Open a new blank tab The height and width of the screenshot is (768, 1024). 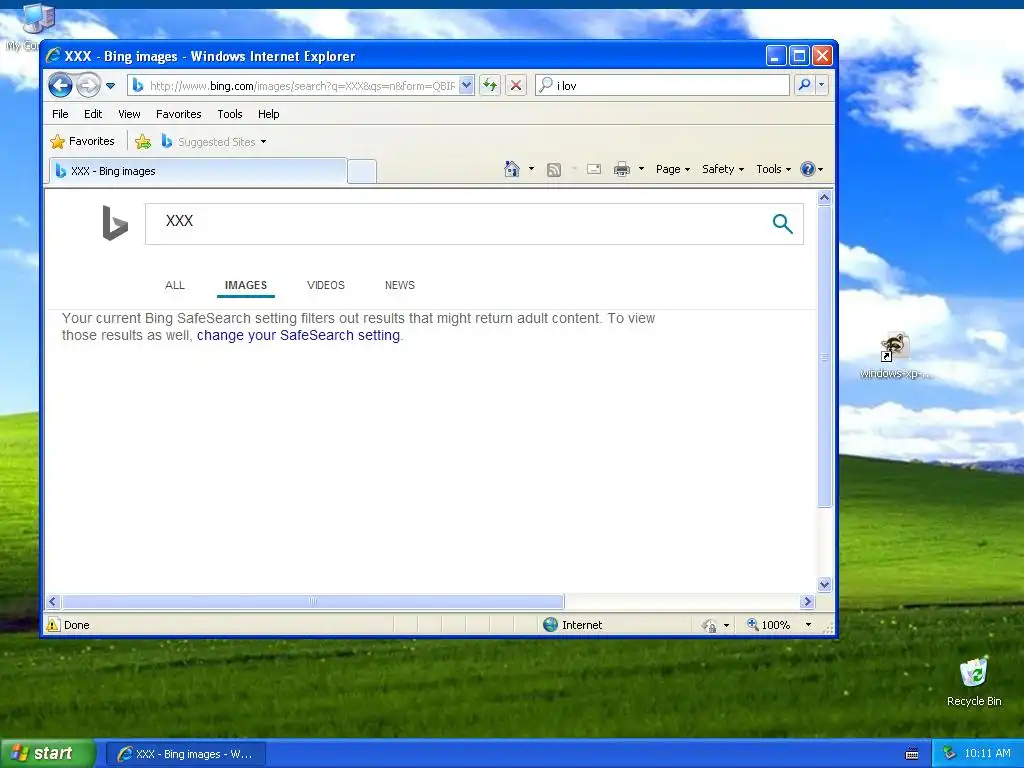[362, 171]
